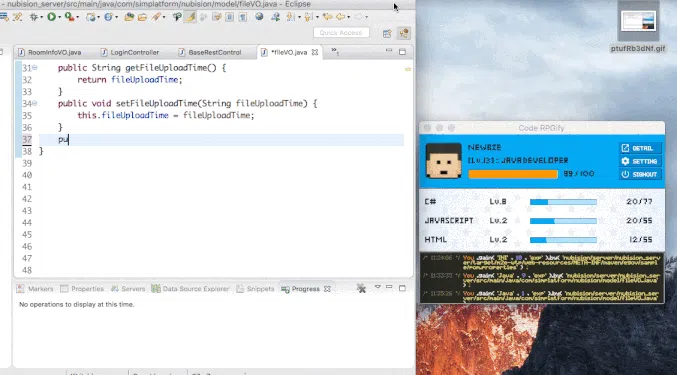677x375 pixels.
Task: Click the Quick Access search field
Action: coord(341,33)
